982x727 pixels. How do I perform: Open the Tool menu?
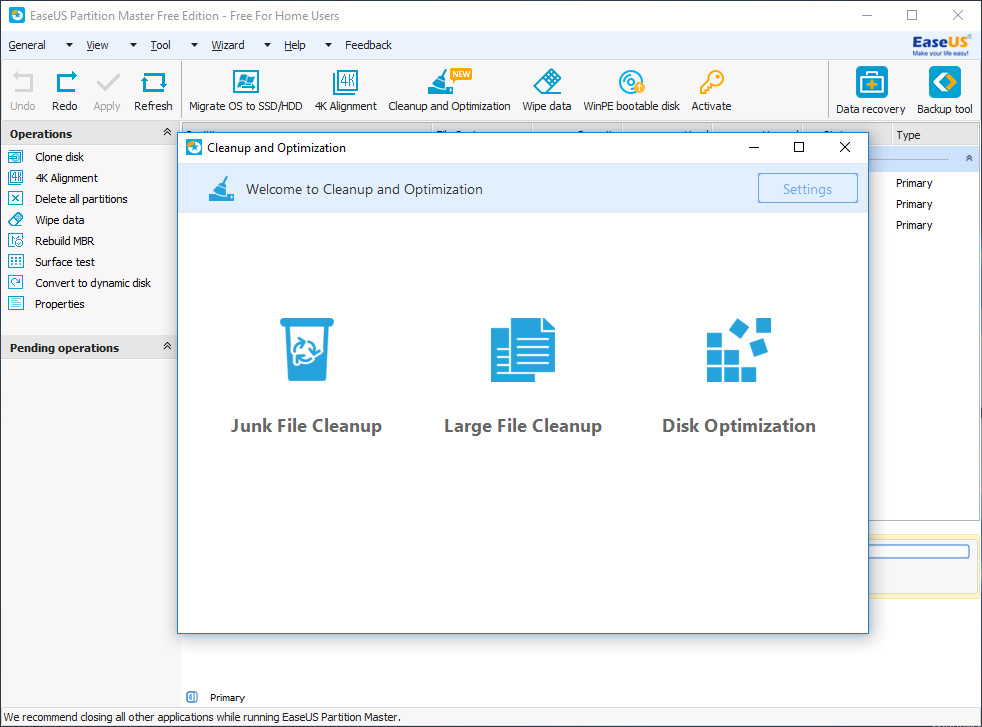point(160,45)
